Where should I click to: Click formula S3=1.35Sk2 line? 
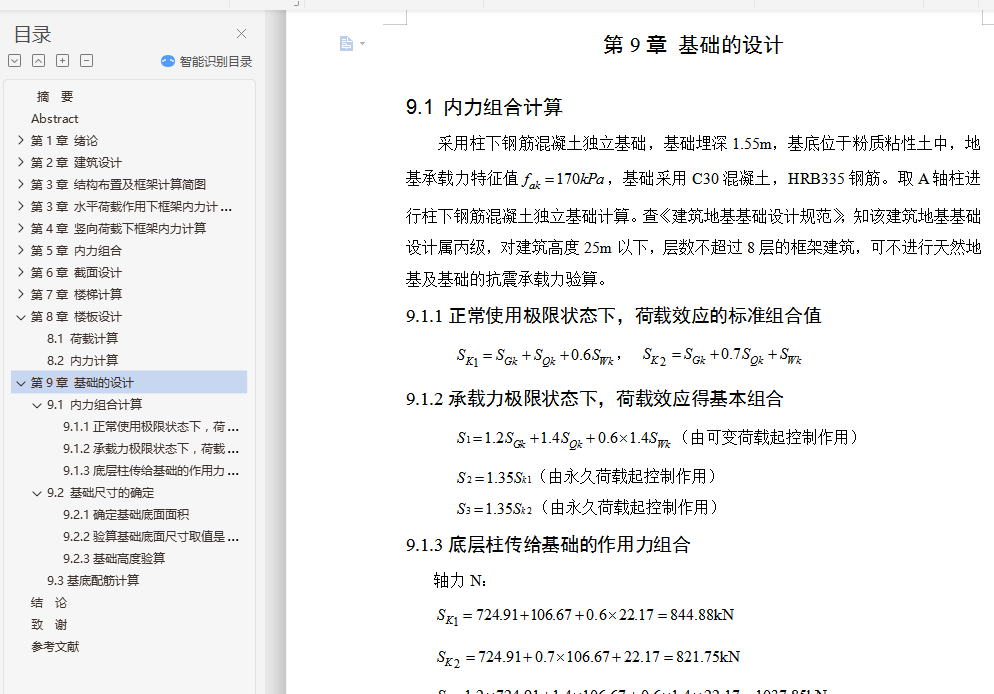tap(588, 508)
